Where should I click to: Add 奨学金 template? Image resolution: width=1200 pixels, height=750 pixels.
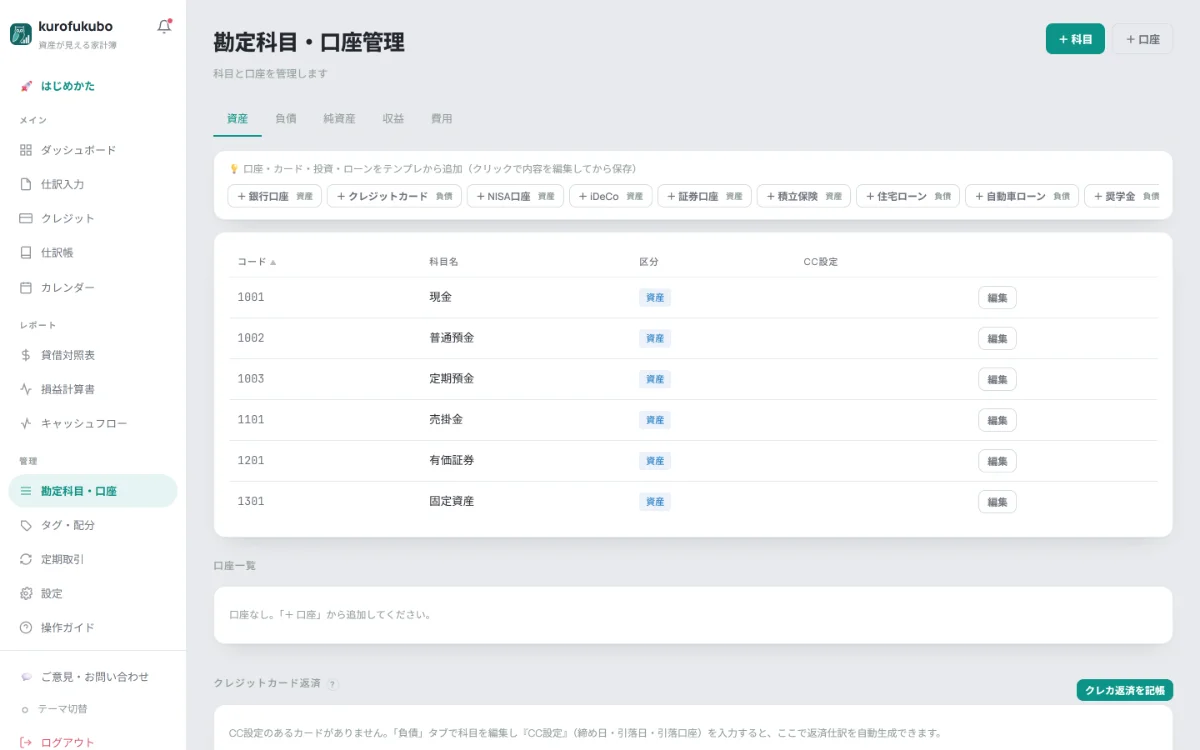point(1124,196)
